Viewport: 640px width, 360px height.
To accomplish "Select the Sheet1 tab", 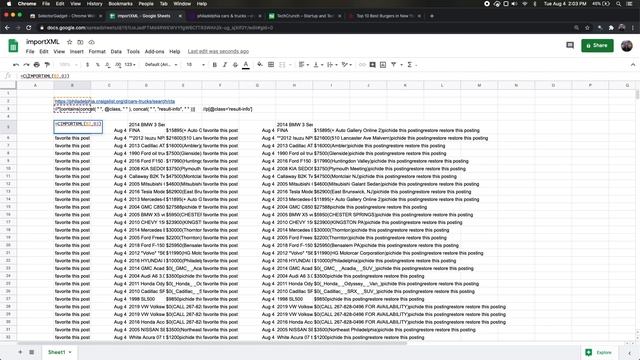I will (x=59, y=352).
